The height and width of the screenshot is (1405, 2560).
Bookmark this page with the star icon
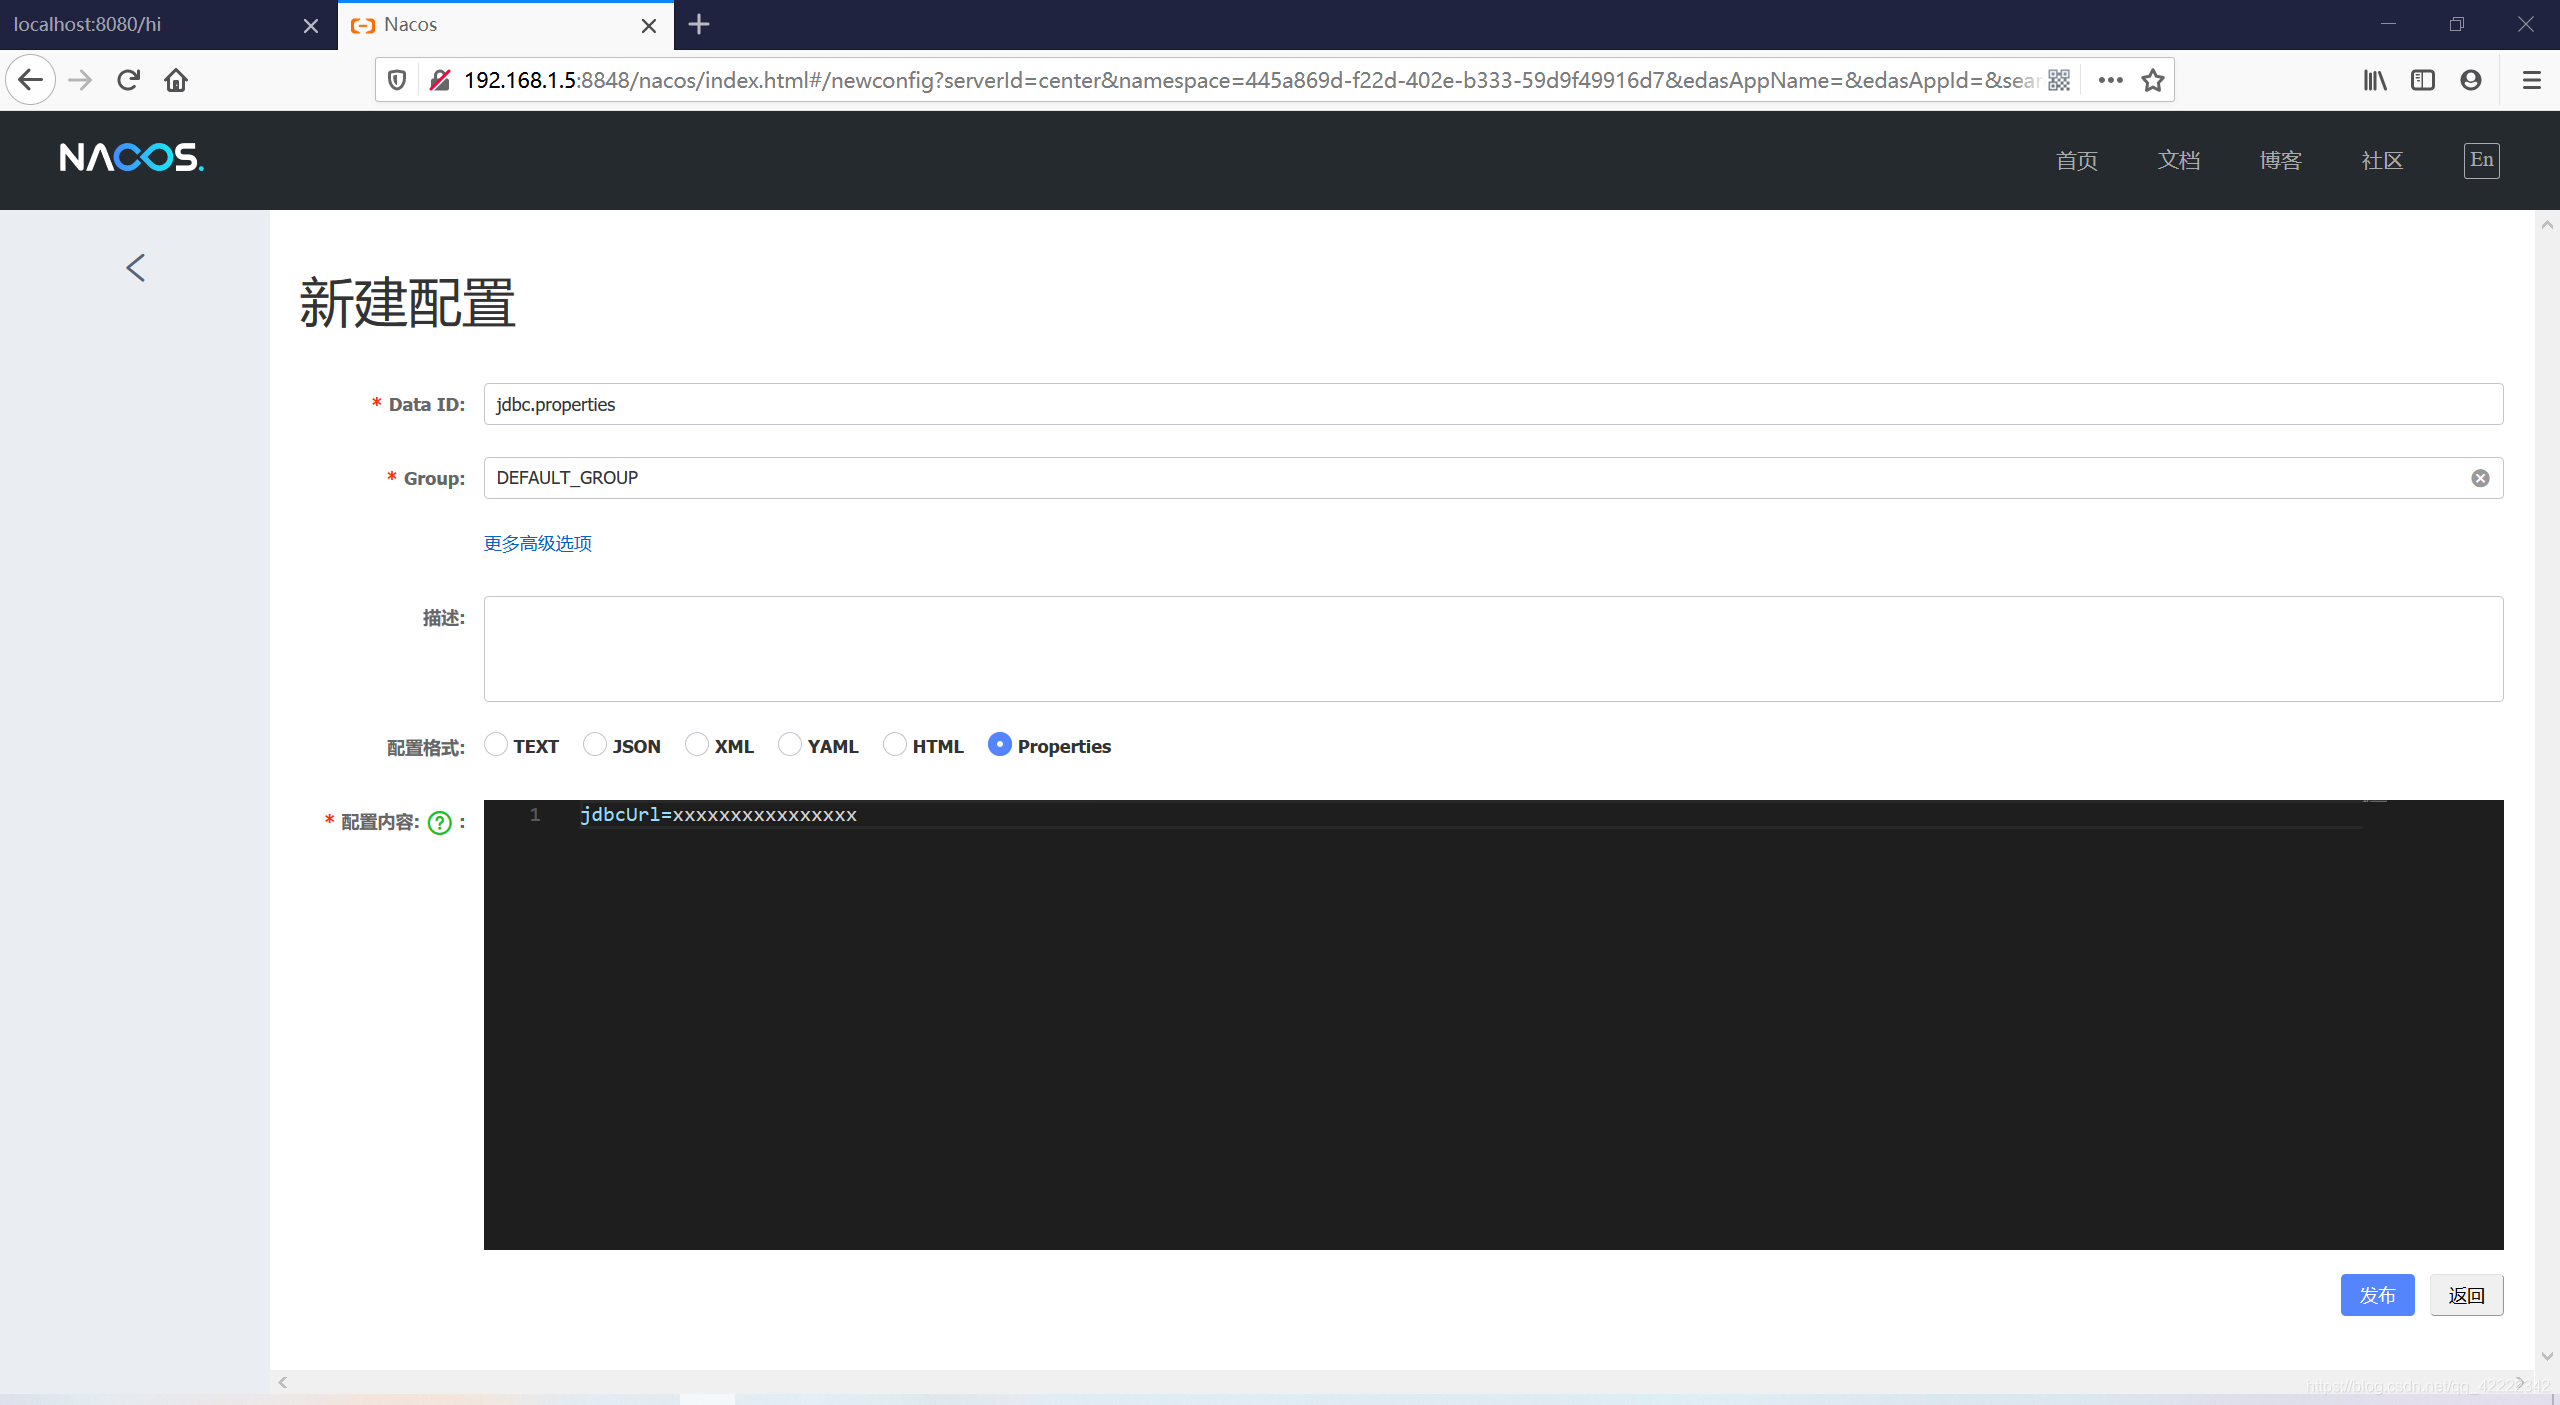[2153, 80]
